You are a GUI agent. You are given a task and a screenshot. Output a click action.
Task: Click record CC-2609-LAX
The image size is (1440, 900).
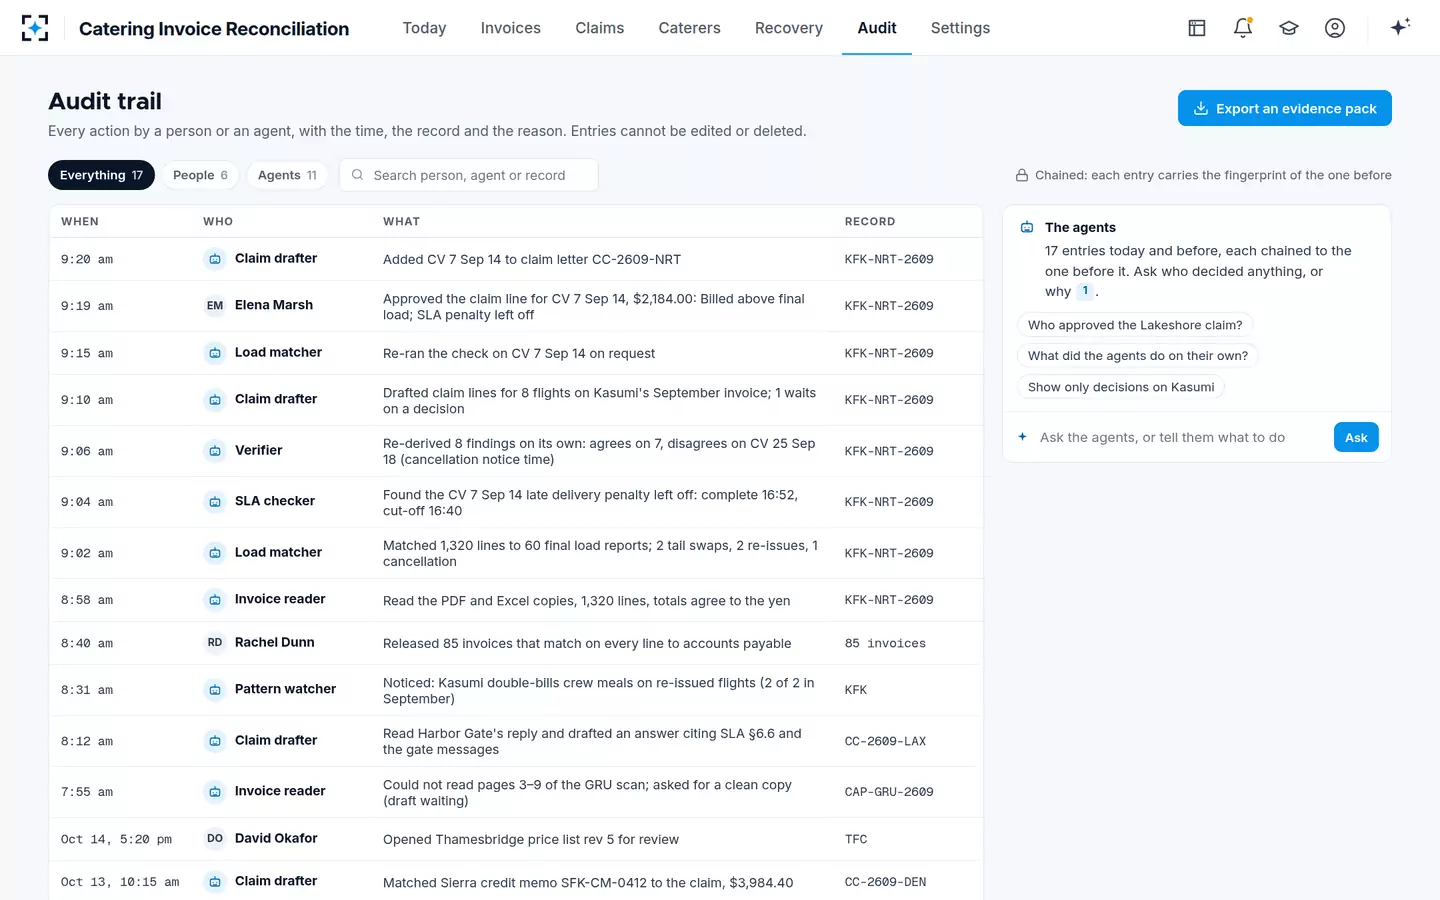point(885,742)
